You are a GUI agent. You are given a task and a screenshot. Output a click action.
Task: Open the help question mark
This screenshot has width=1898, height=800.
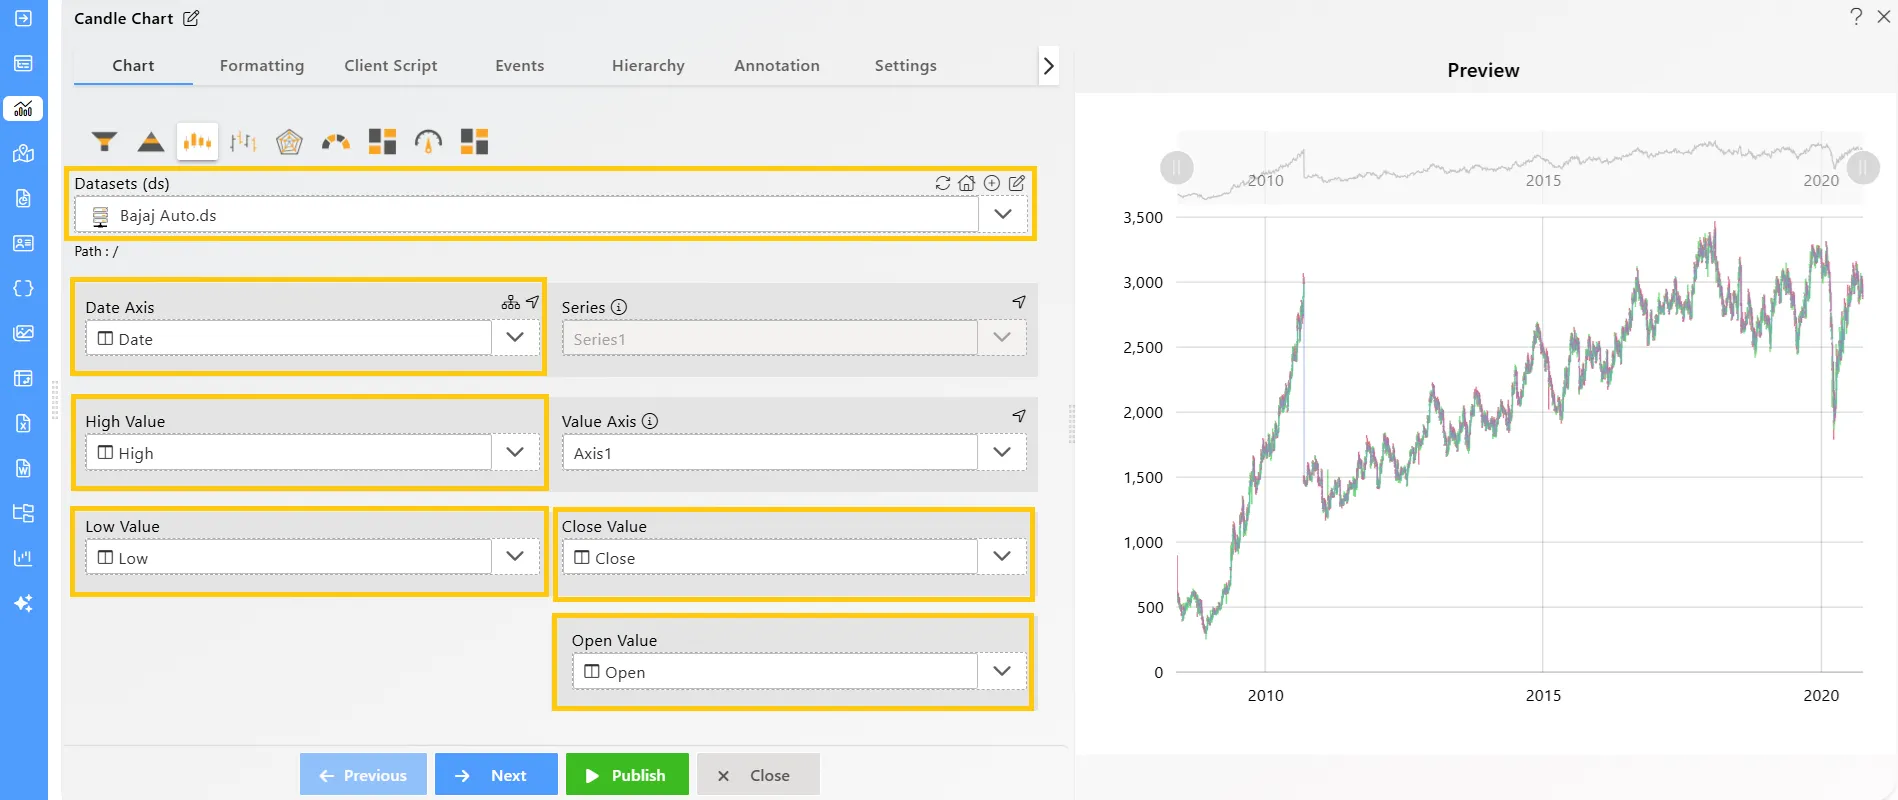1856,17
